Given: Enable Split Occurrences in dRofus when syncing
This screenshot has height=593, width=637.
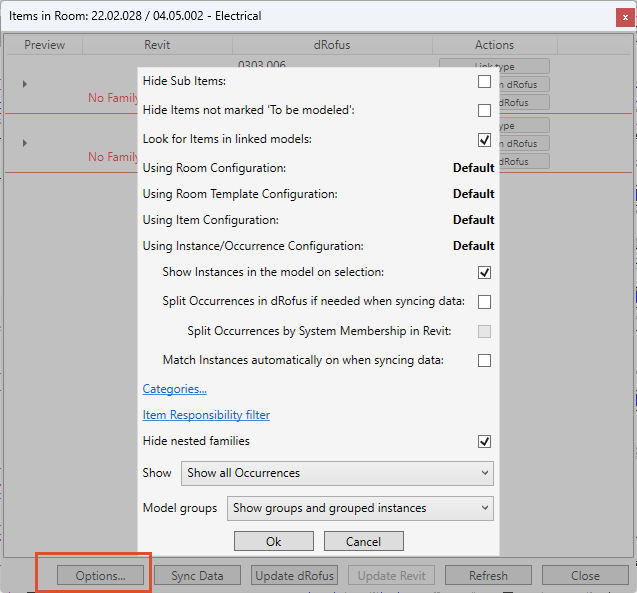Looking at the screenshot, I should 484,301.
